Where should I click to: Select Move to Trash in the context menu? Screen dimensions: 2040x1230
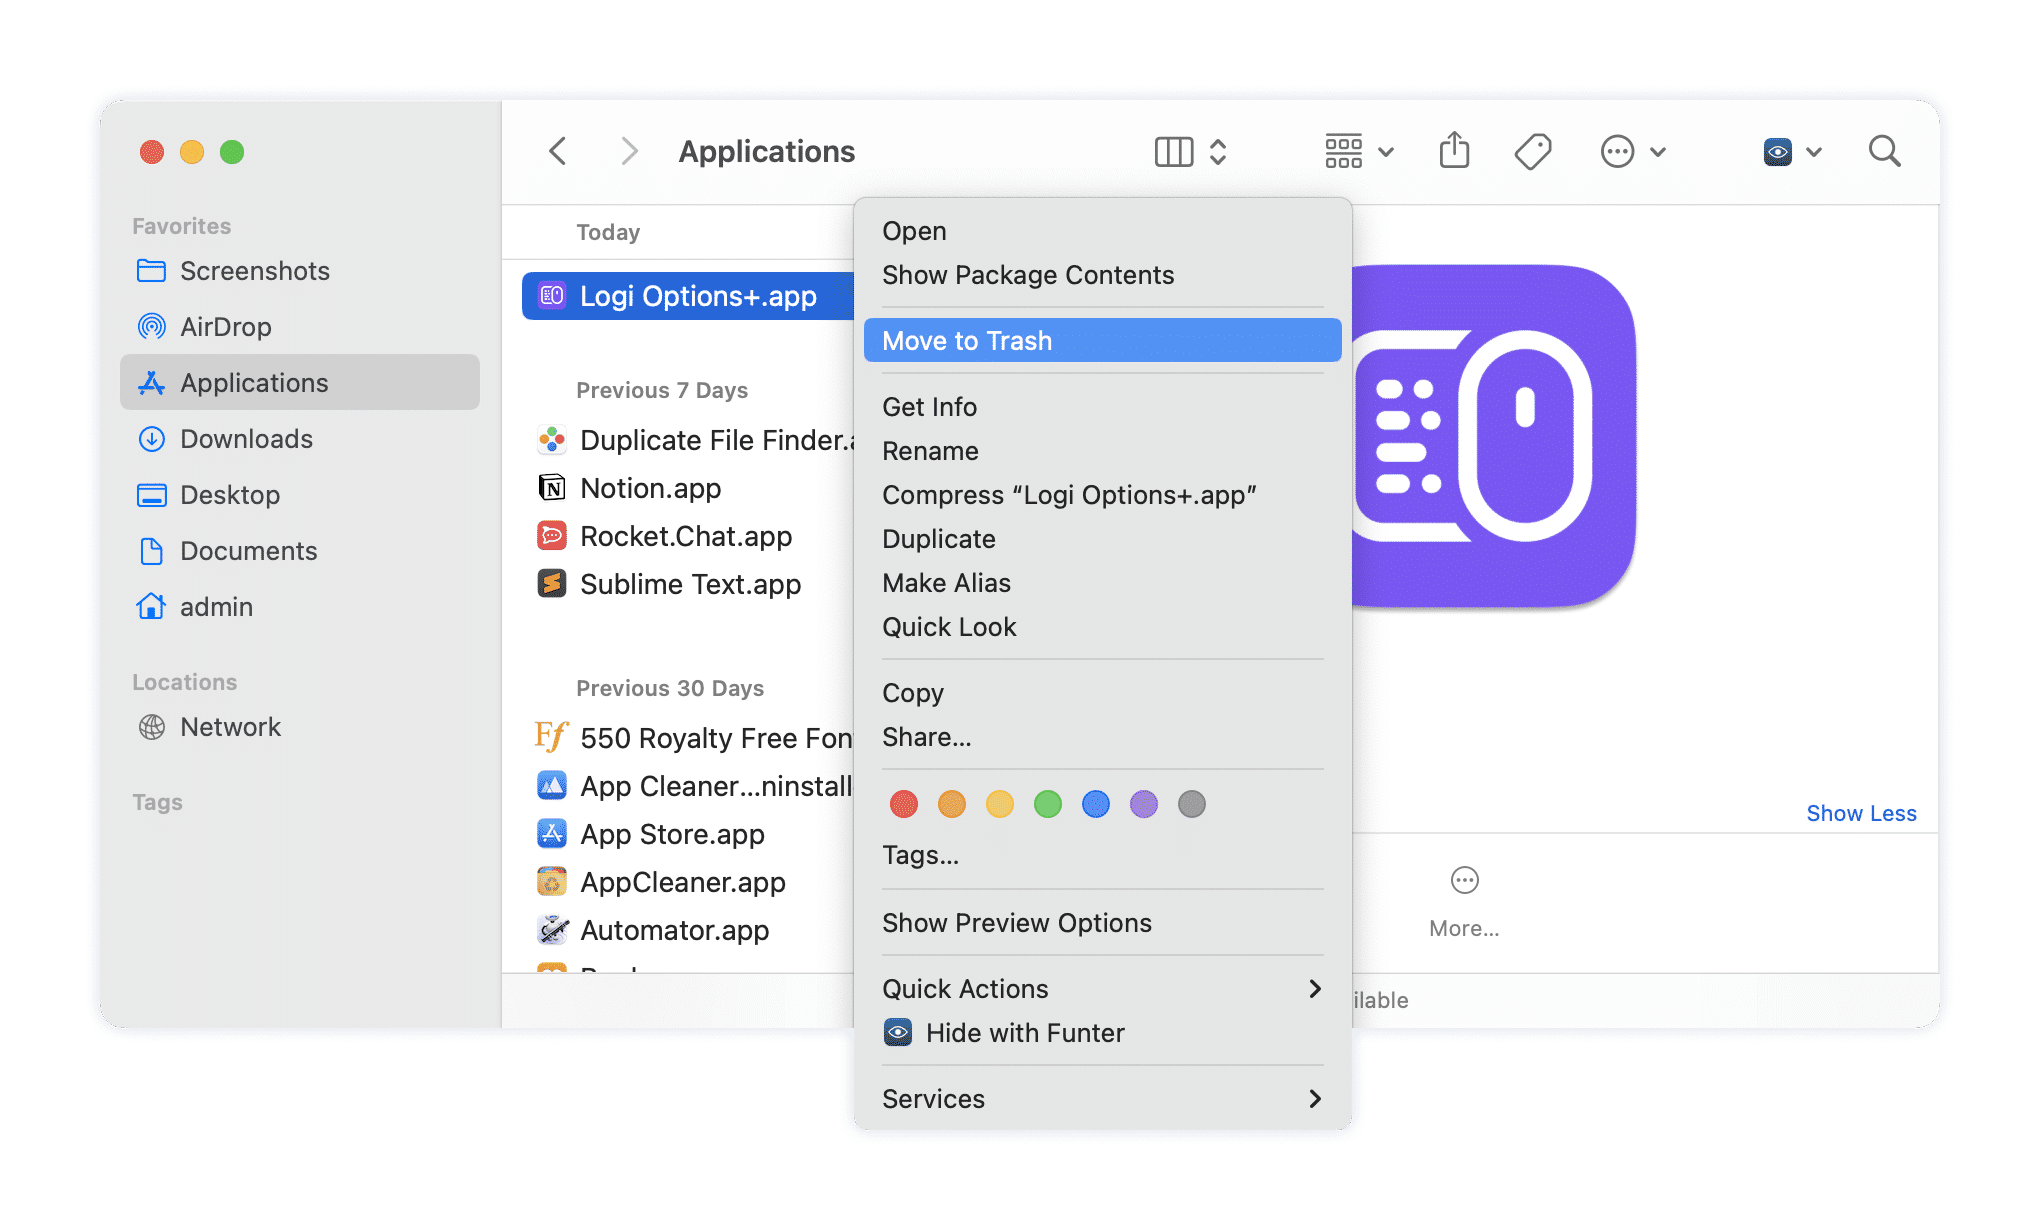coord(966,340)
